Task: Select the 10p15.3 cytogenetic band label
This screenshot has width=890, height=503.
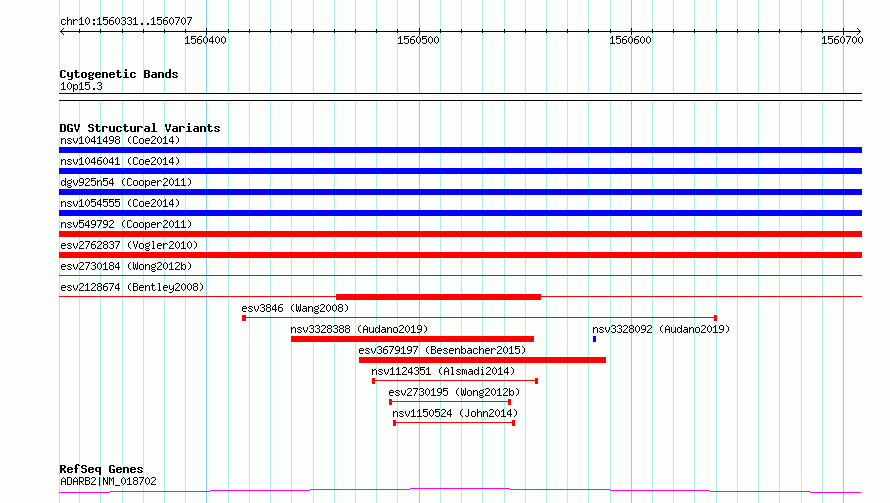Action: [x=81, y=87]
